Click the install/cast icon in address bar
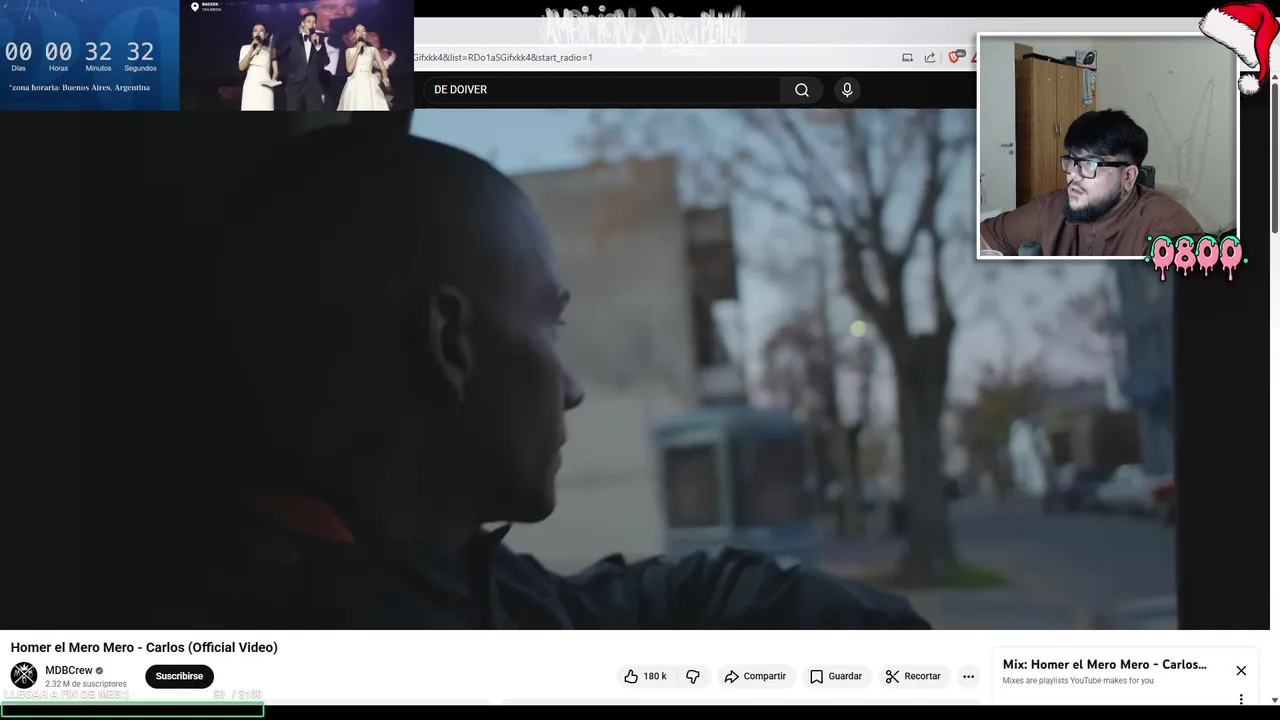 907,57
